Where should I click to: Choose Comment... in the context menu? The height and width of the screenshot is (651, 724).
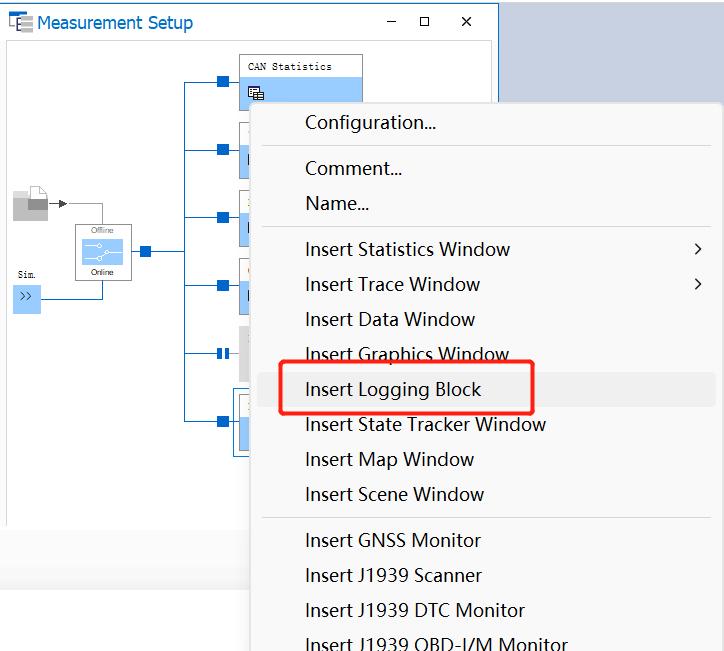pyautogui.click(x=353, y=168)
